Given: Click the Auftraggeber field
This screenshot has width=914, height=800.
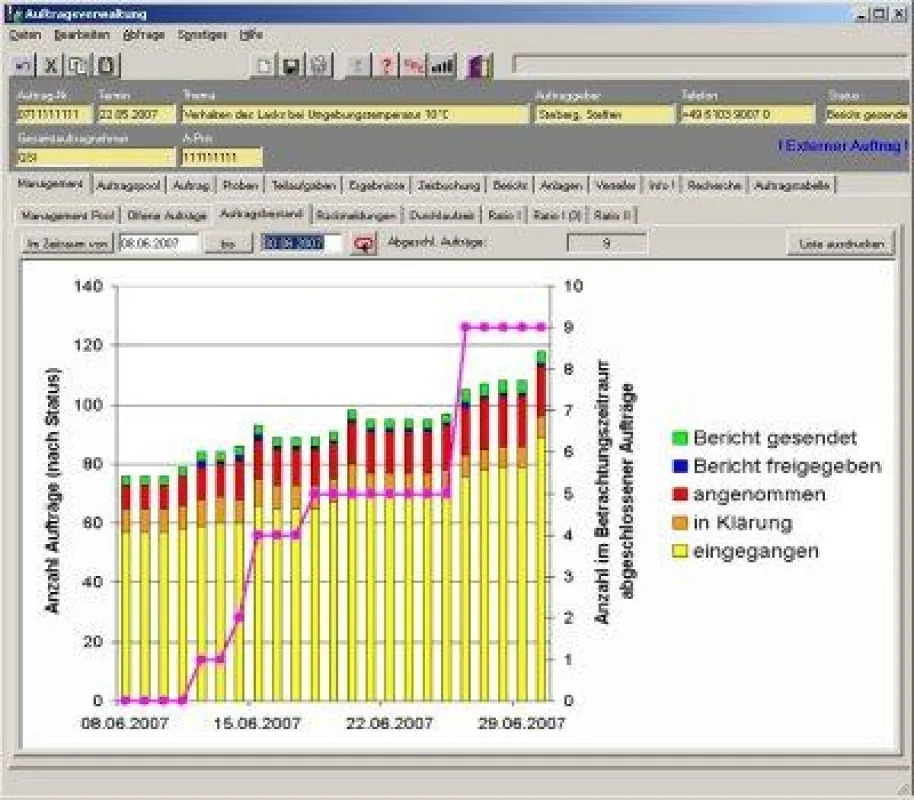Looking at the screenshot, I should (604, 114).
